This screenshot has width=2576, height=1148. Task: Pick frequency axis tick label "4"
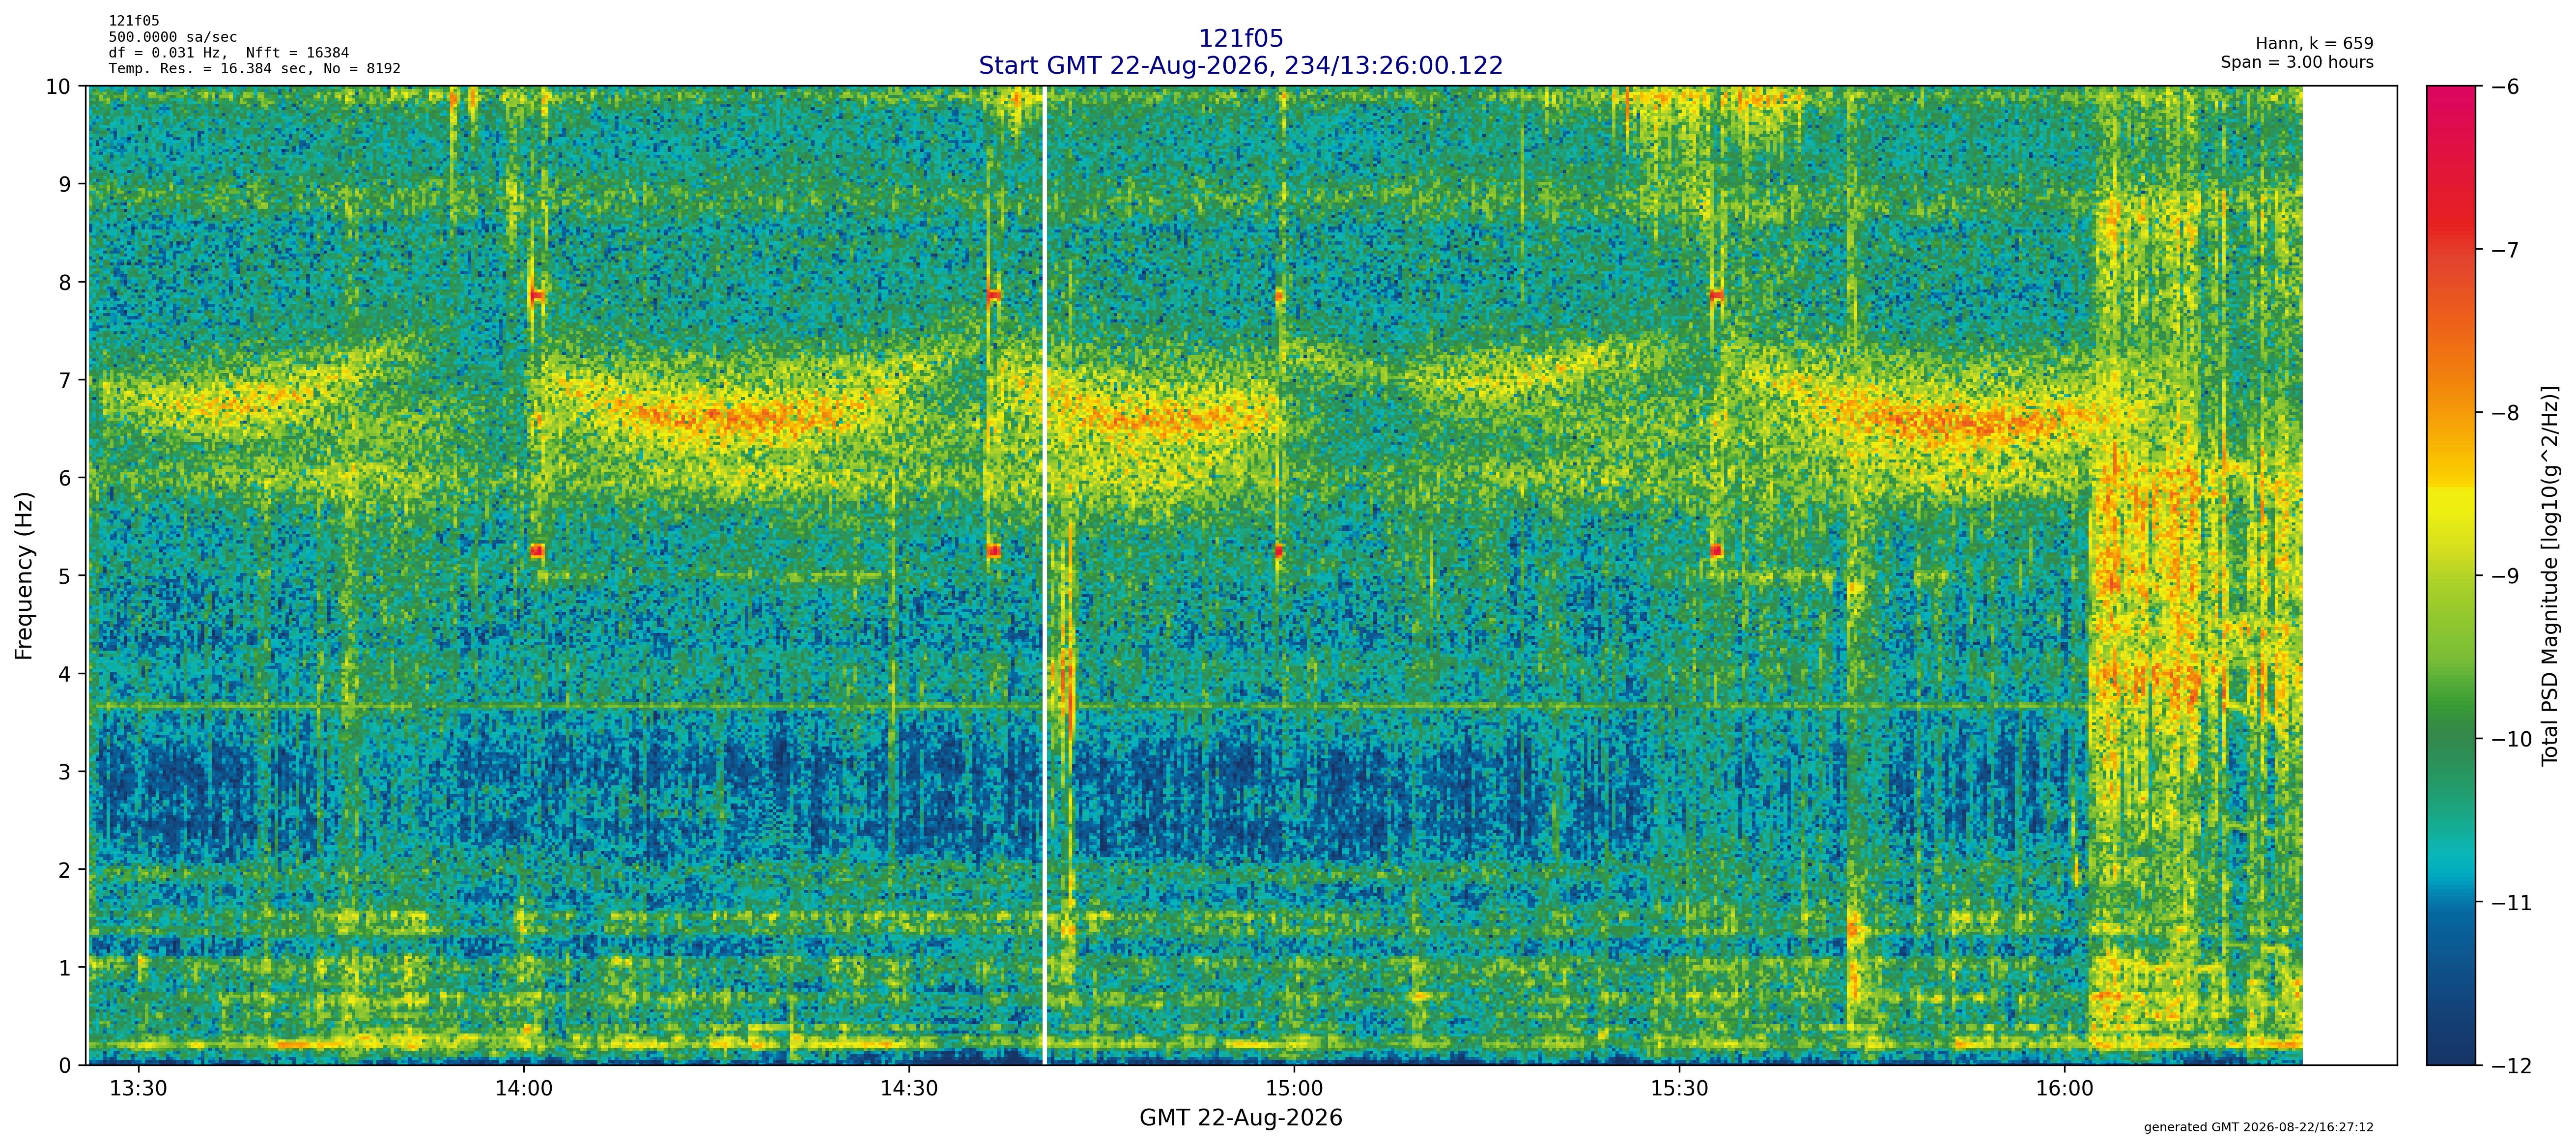(66, 674)
